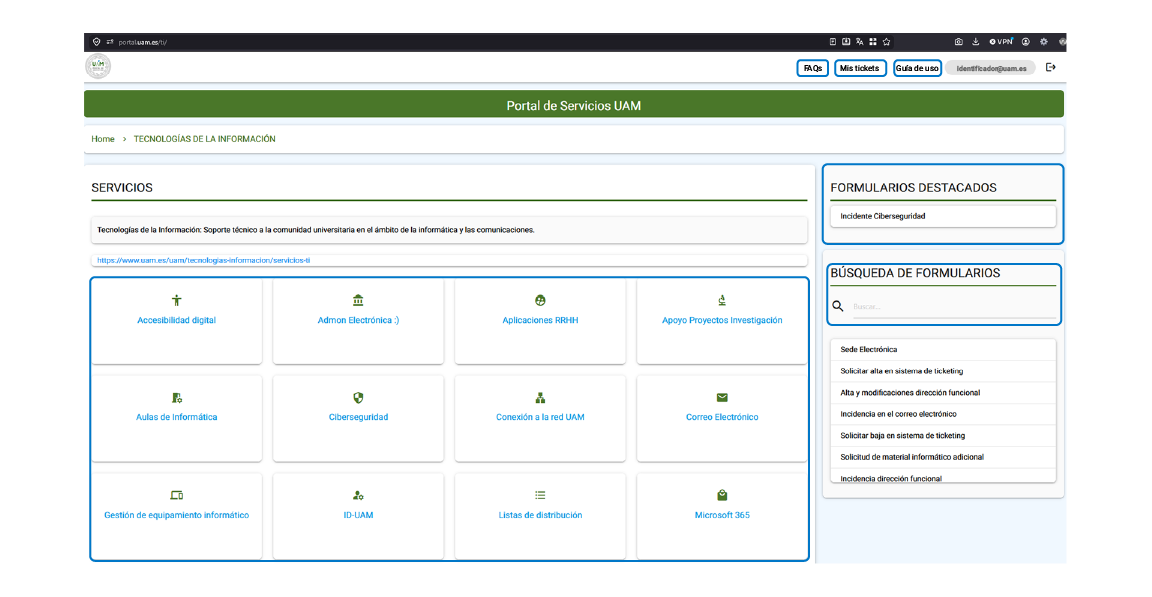
Task: Toggle reader view in the address bar
Action: tap(832, 42)
